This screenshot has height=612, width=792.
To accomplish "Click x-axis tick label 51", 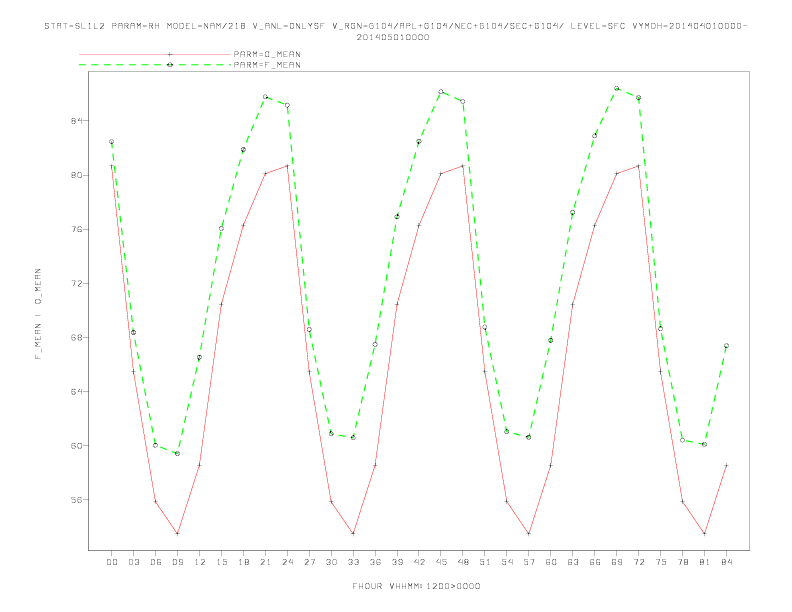I will tap(485, 562).
